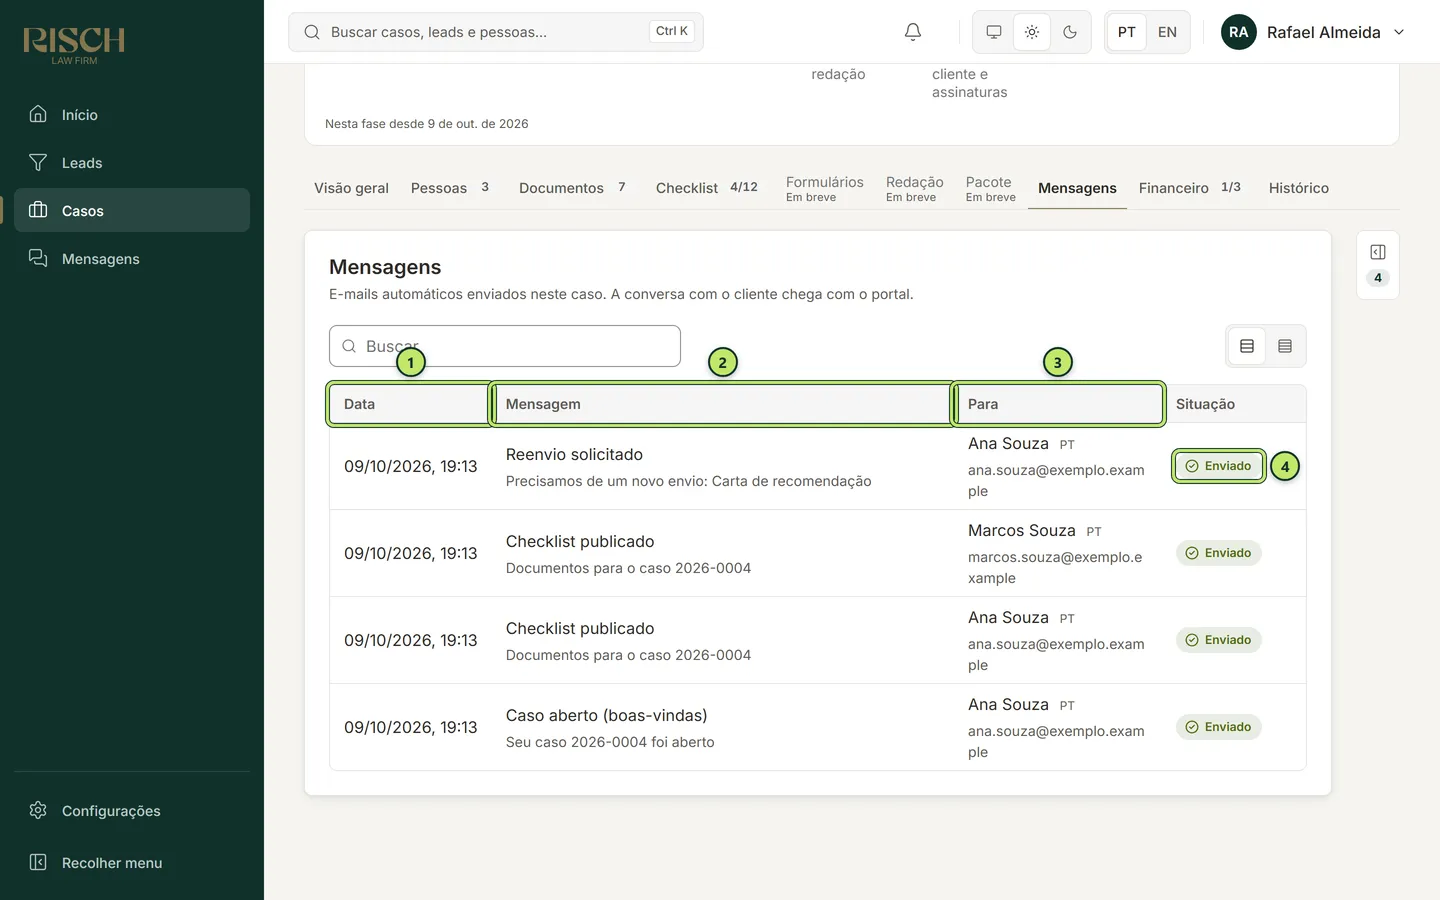1440x900 pixels.
Task: Open Rafael Almeida user menu
Action: coord(1313,32)
